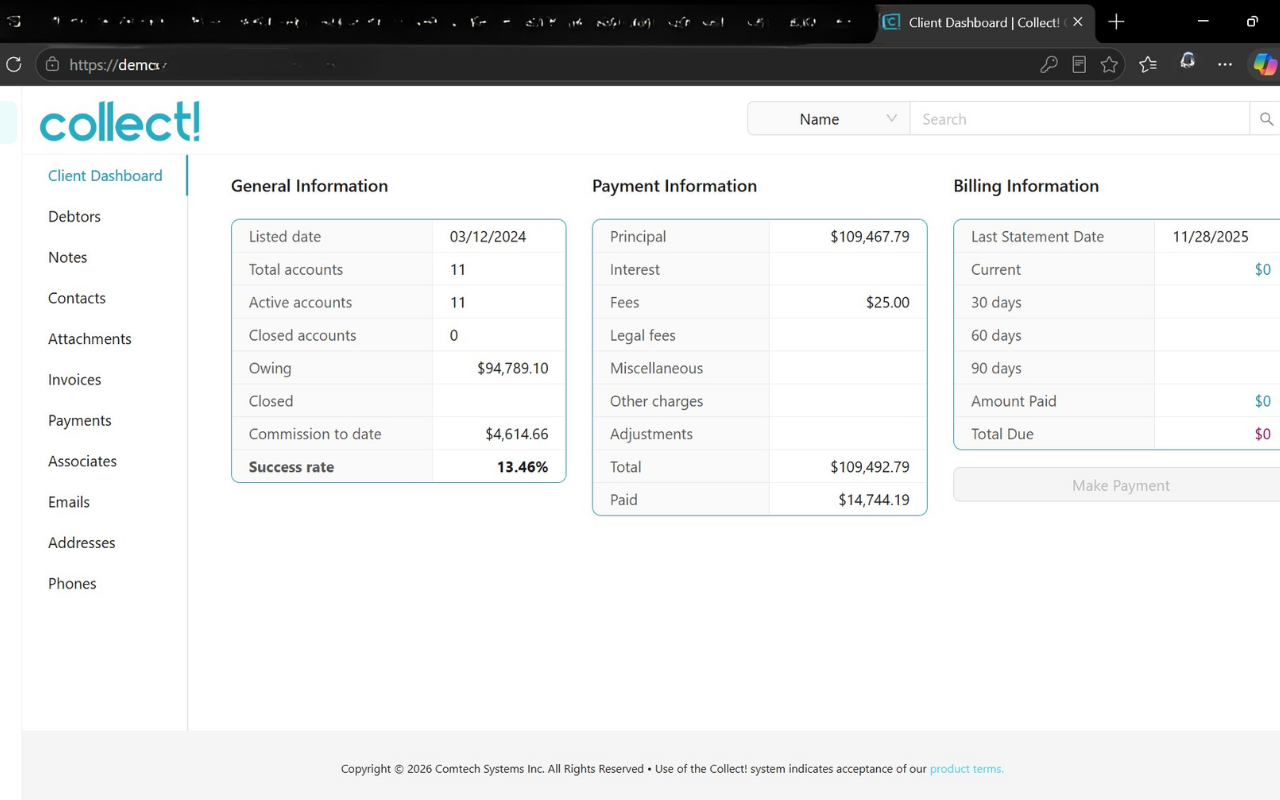Click the Billing Information heading
The height and width of the screenshot is (800, 1280).
[1026, 186]
